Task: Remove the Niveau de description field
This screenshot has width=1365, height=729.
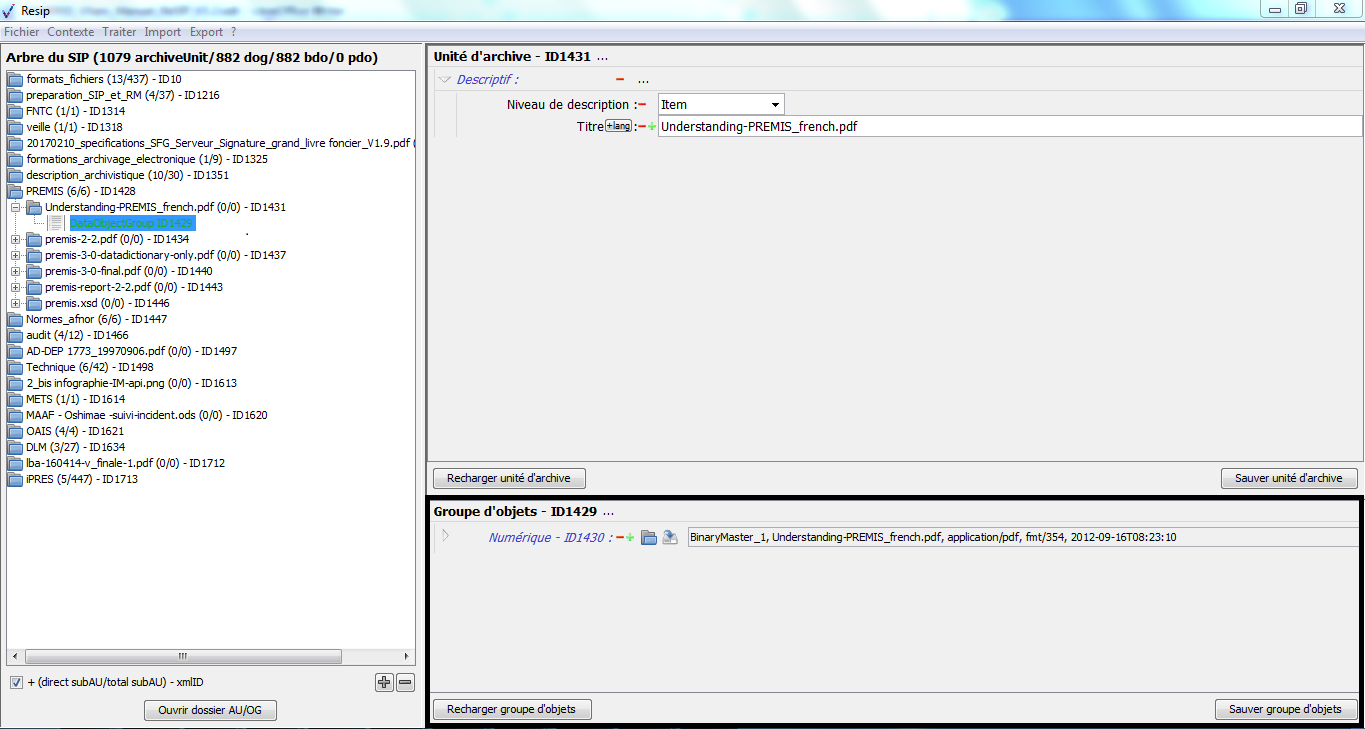Action: (x=642, y=104)
